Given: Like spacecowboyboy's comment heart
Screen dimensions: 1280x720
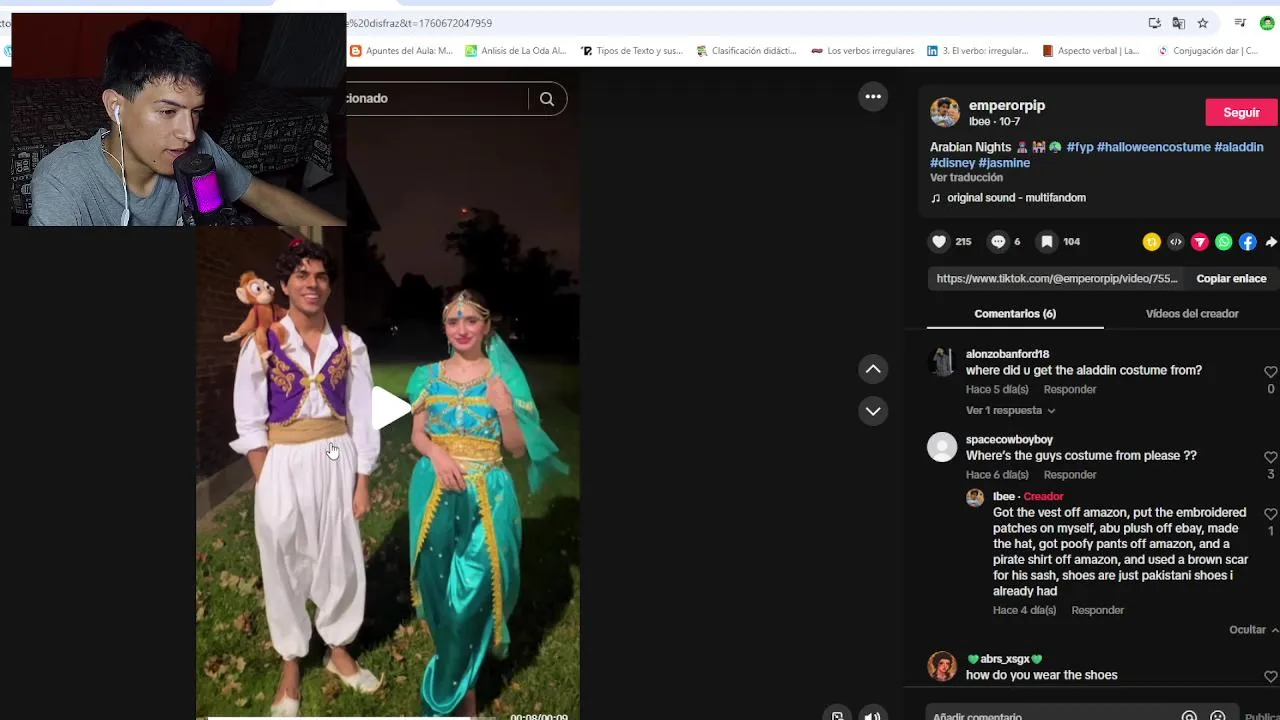Looking at the screenshot, I should click(x=1271, y=457).
